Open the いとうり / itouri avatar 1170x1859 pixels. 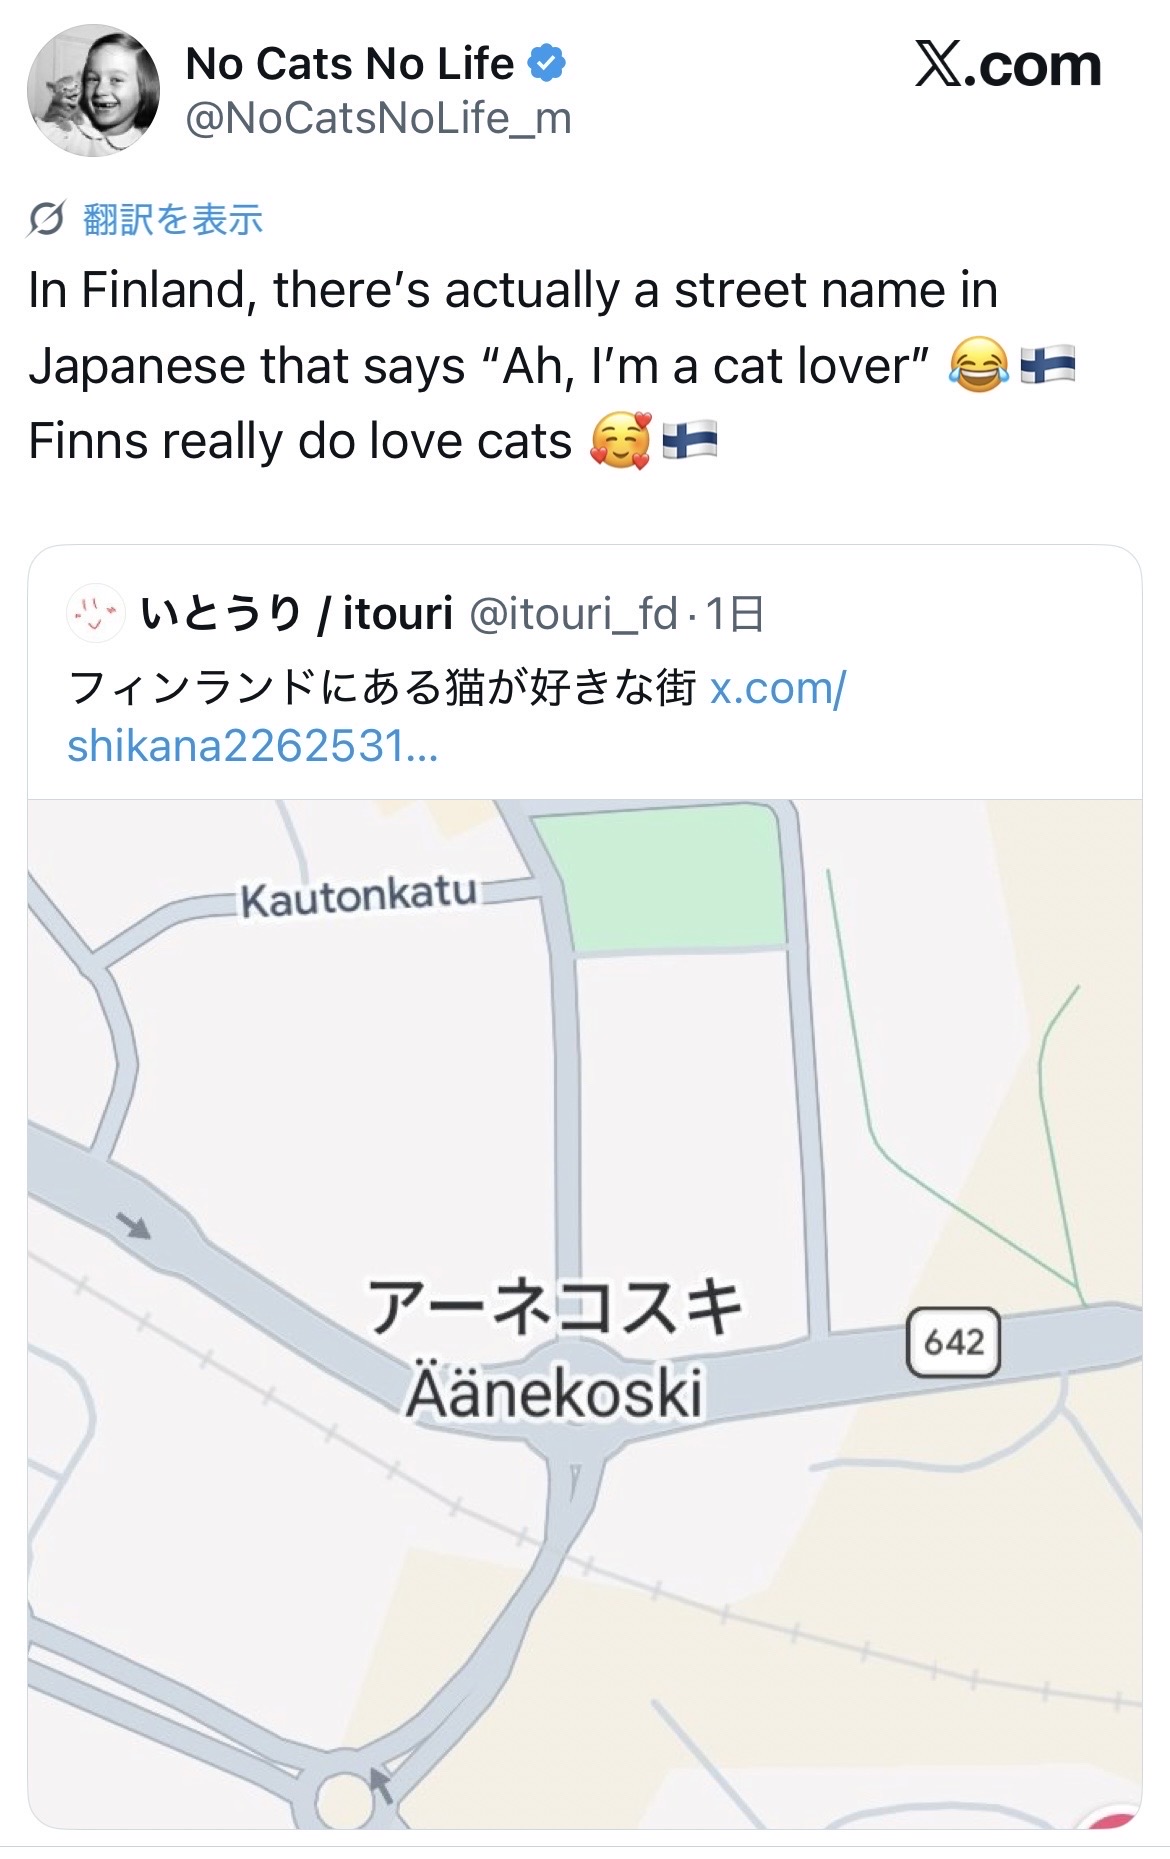[95, 614]
